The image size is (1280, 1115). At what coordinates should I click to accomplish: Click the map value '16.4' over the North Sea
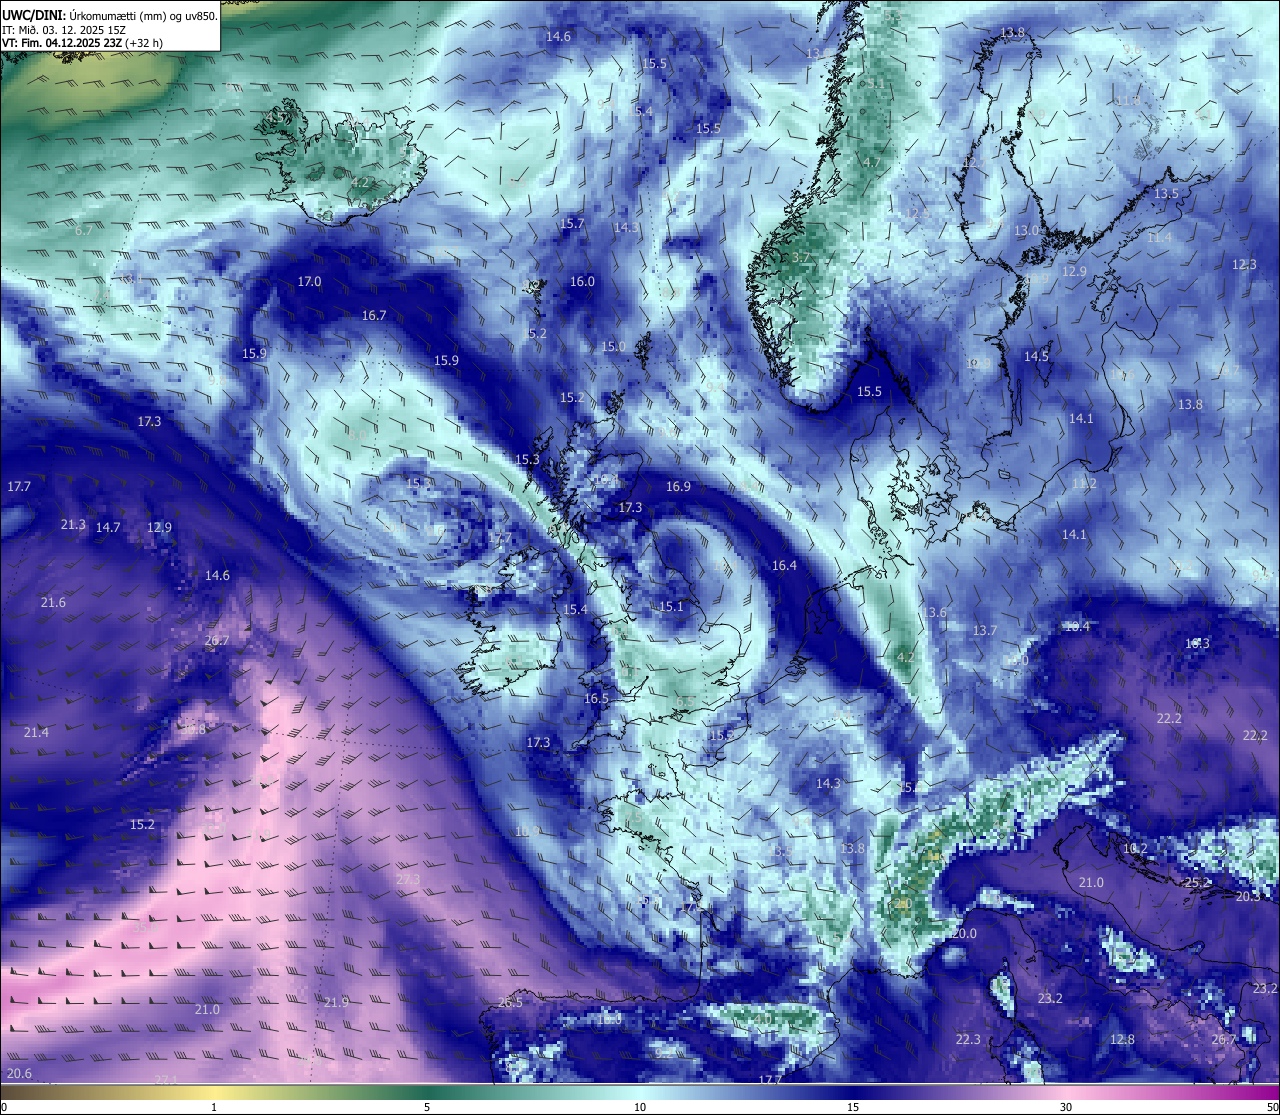(784, 565)
